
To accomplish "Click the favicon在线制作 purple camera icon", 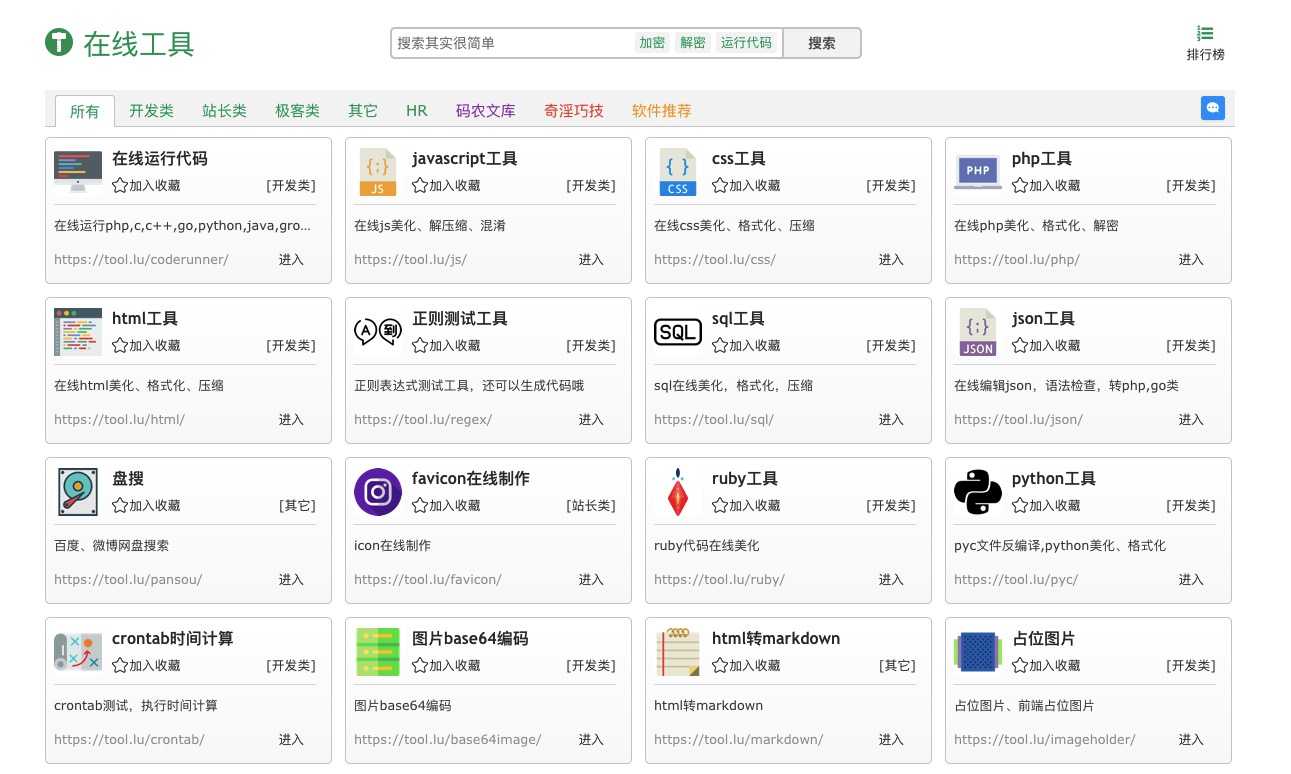I will 378,492.
